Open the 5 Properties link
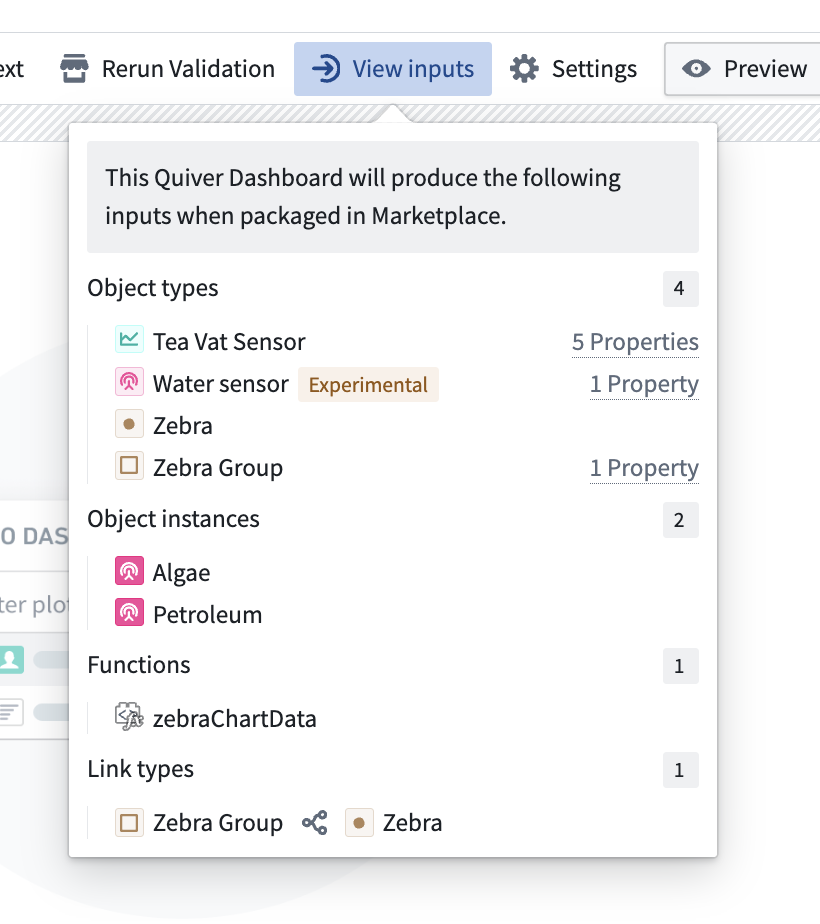This screenshot has height=924, width=820. (x=635, y=342)
